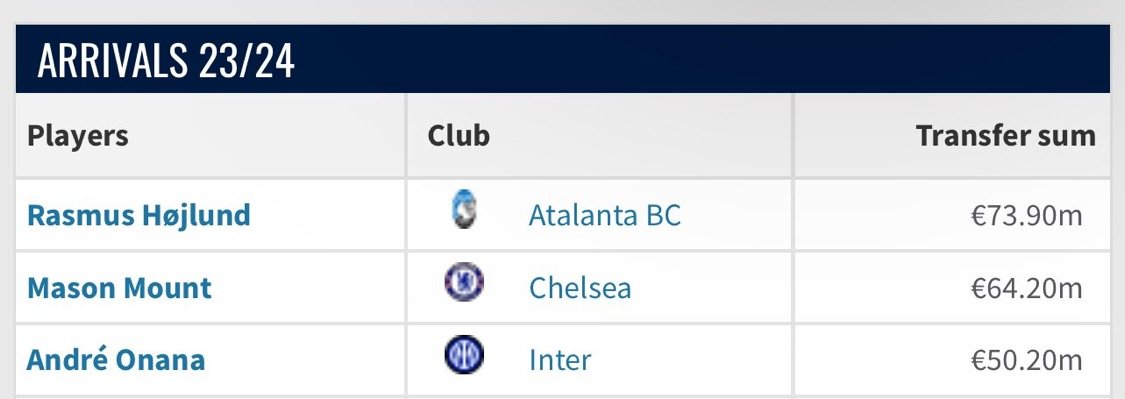Click the gray background above the table
The image size is (1125, 399).
[562, 11]
